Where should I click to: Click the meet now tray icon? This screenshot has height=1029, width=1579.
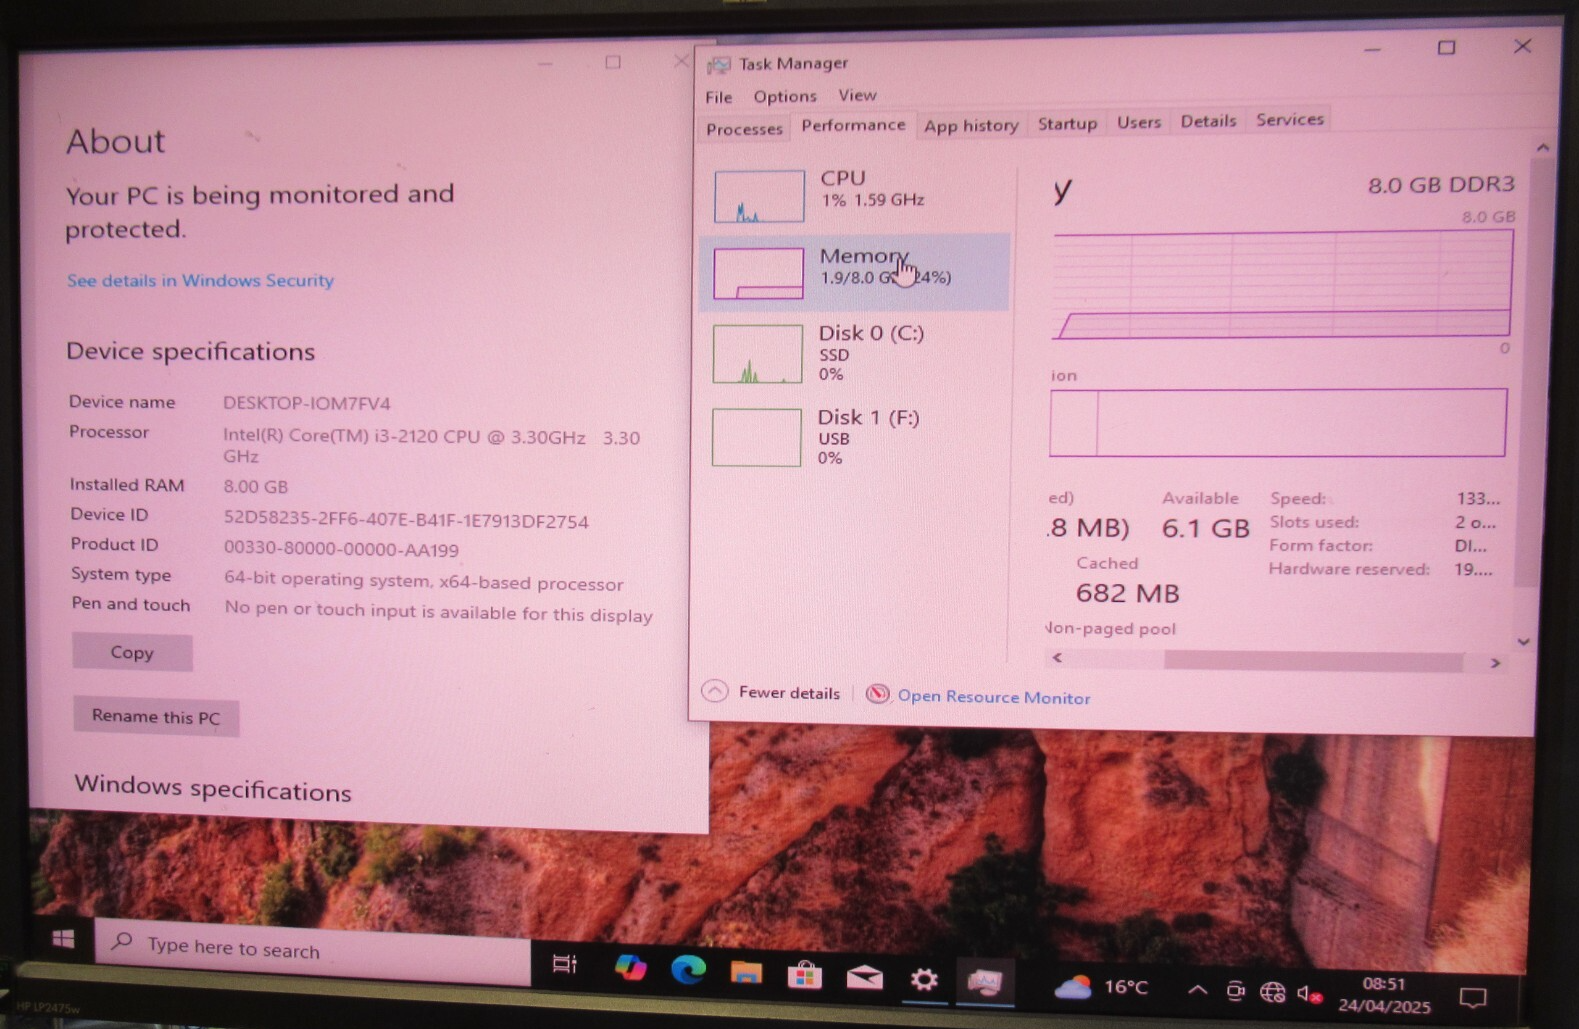[1235, 991]
